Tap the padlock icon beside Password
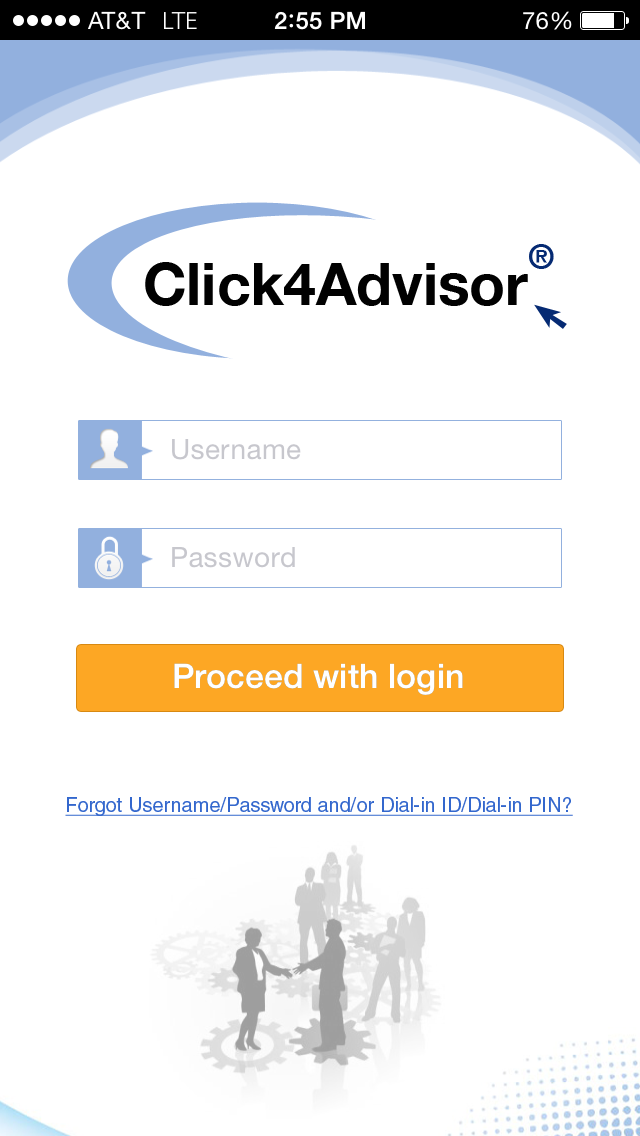The height and width of the screenshot is (1136, 640). [x=109, y=558]
